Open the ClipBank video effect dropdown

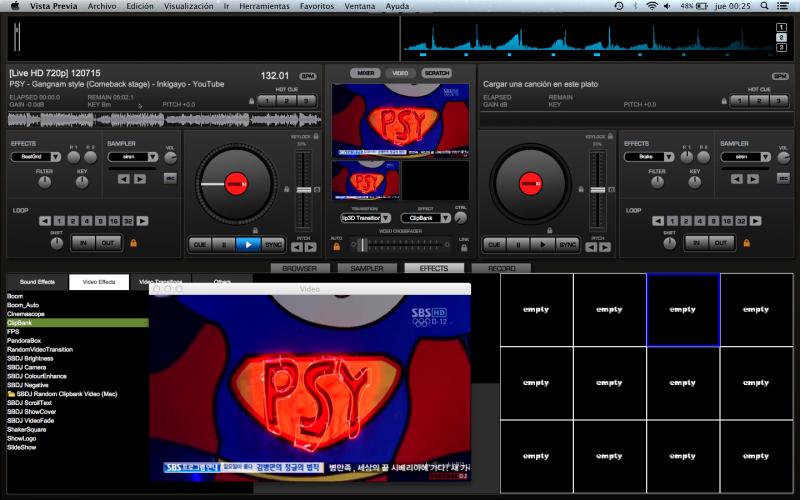426,218
